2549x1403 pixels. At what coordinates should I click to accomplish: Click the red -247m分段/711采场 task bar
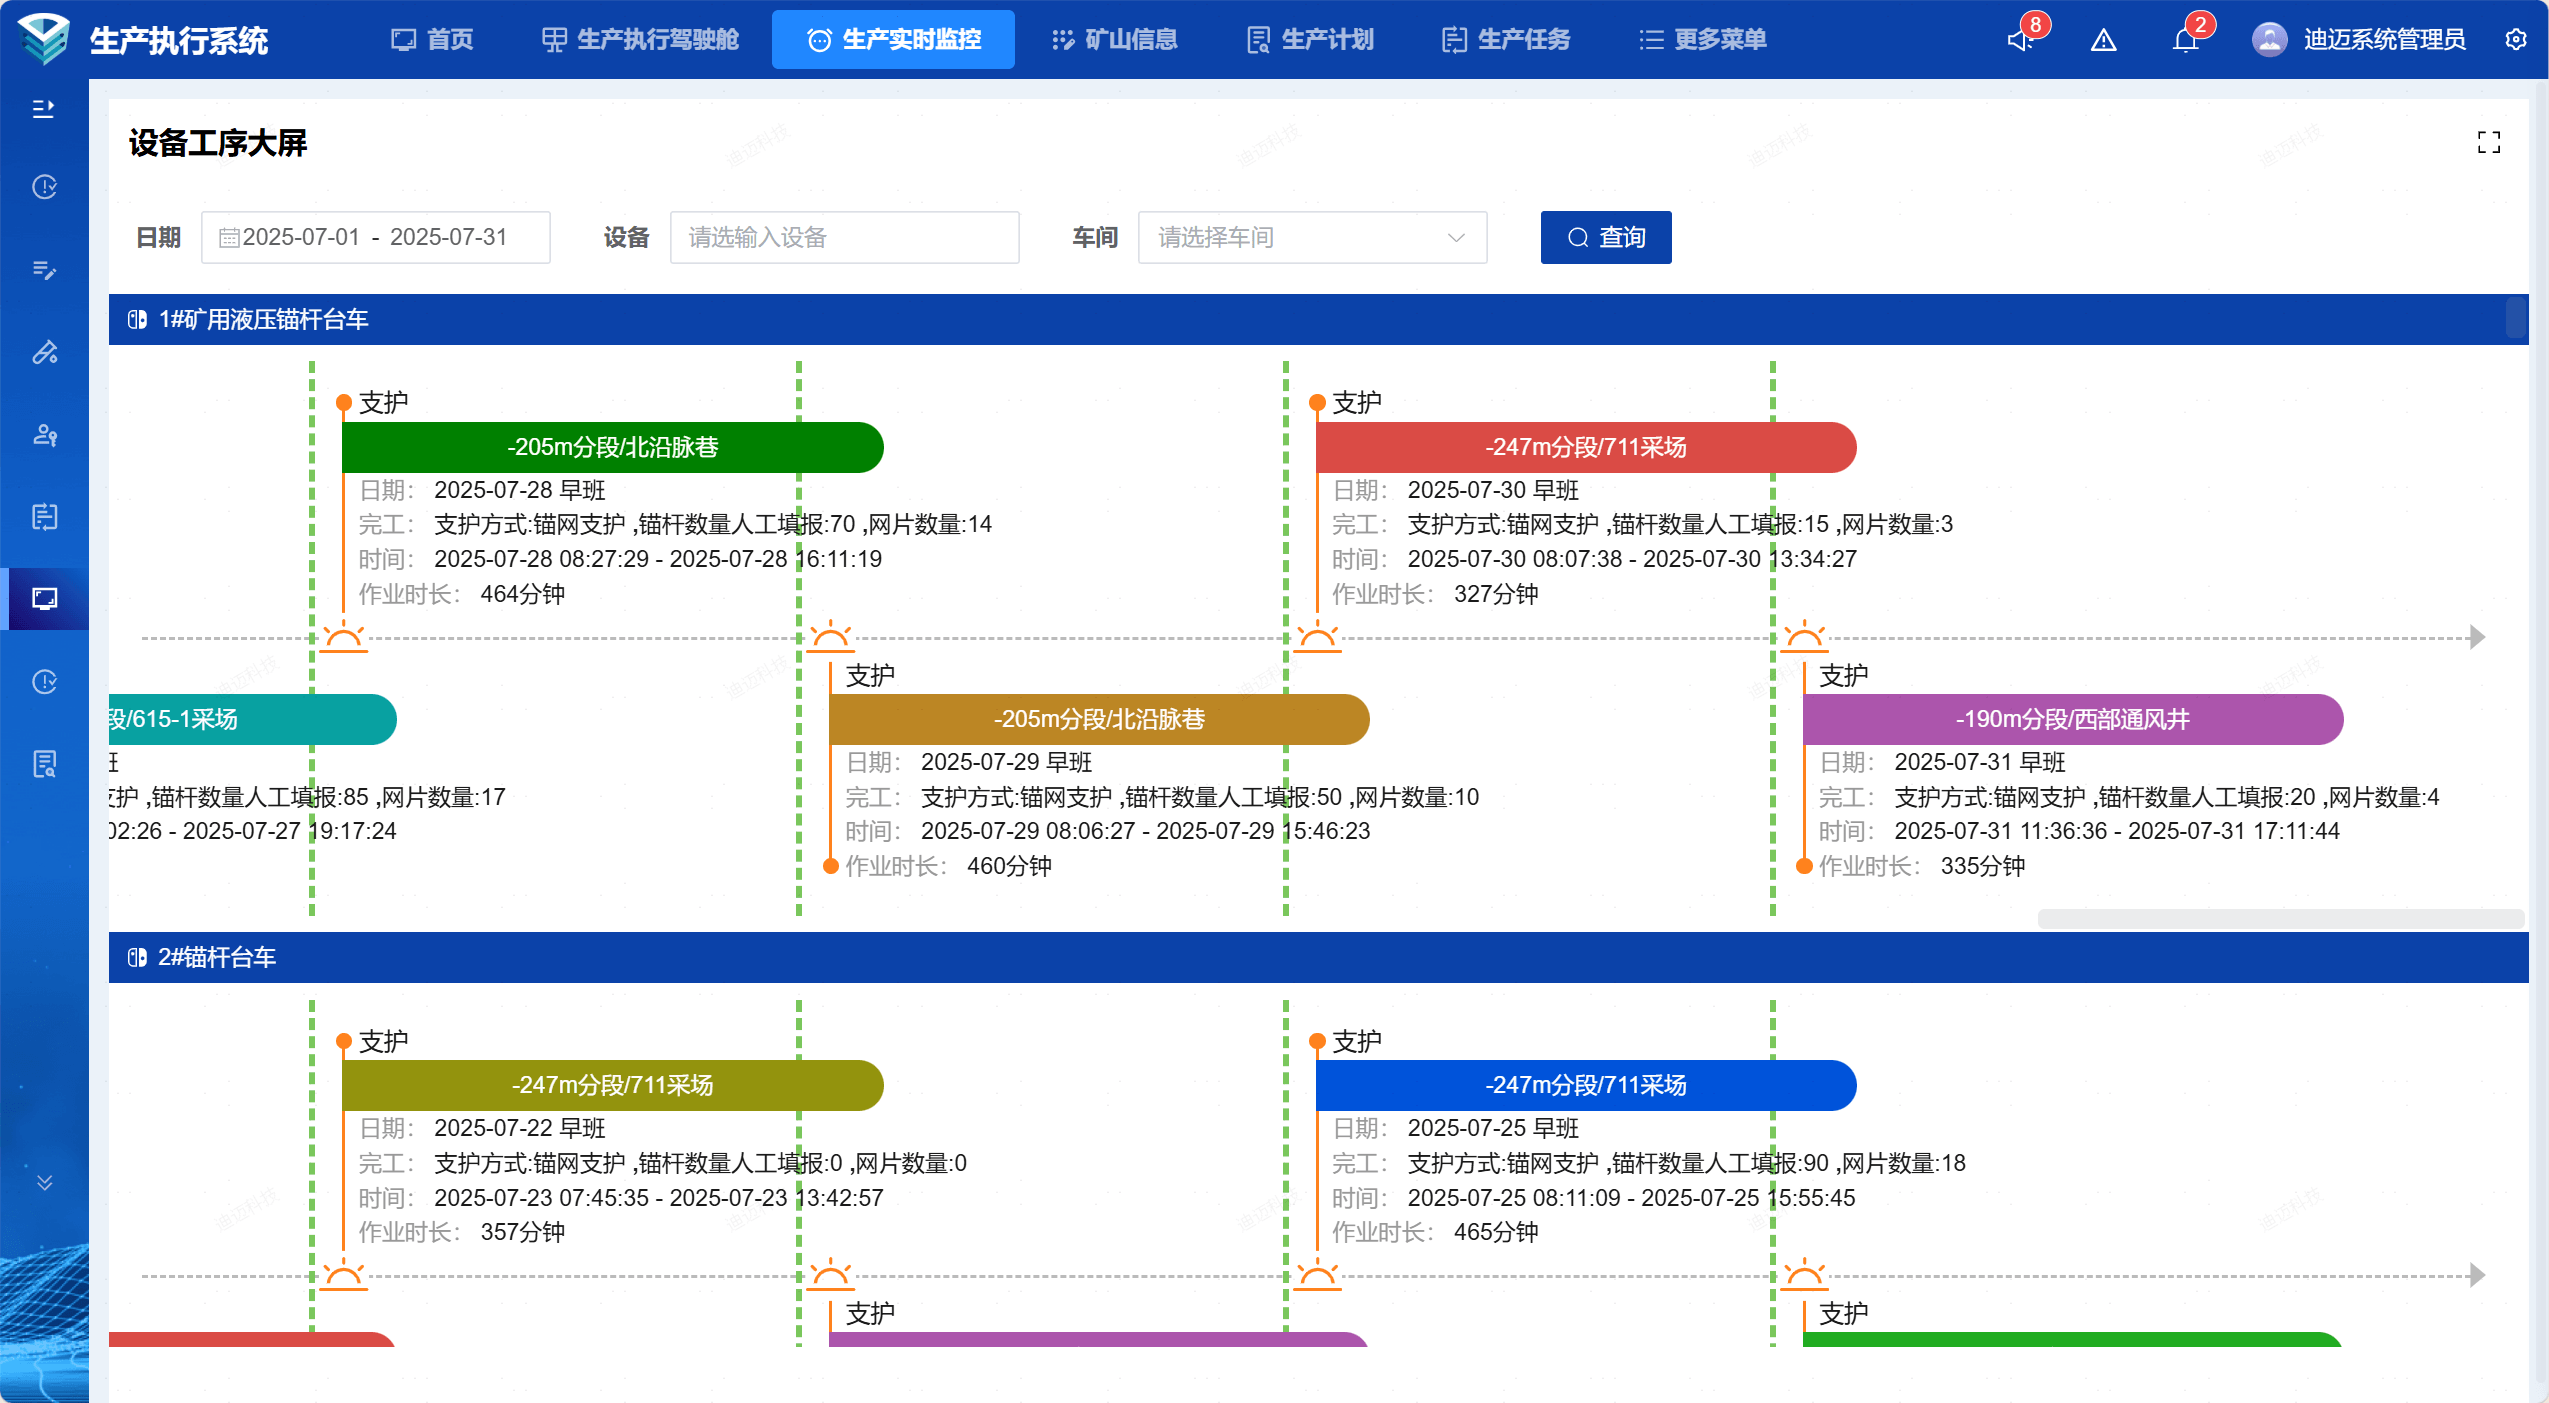(1586, 447)
